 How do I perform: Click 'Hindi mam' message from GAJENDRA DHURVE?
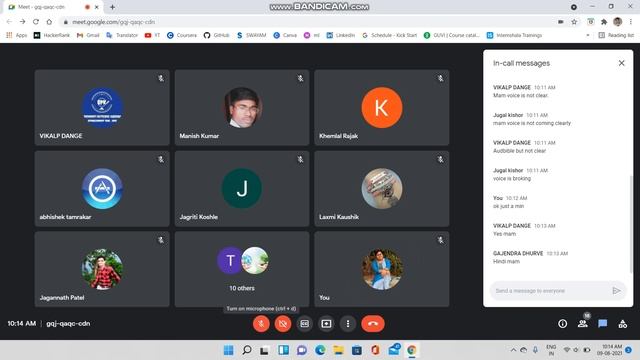point(506,261)
